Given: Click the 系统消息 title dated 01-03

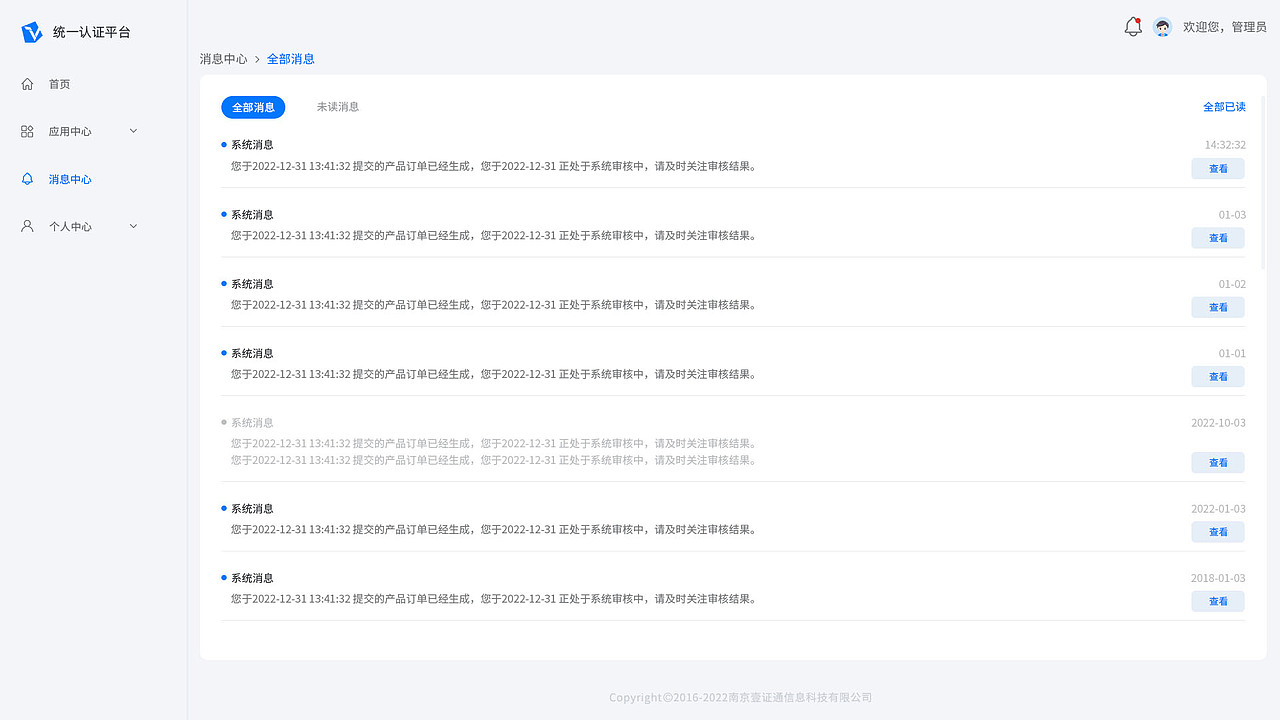Looking at the screenshot, I should (252, 215).
